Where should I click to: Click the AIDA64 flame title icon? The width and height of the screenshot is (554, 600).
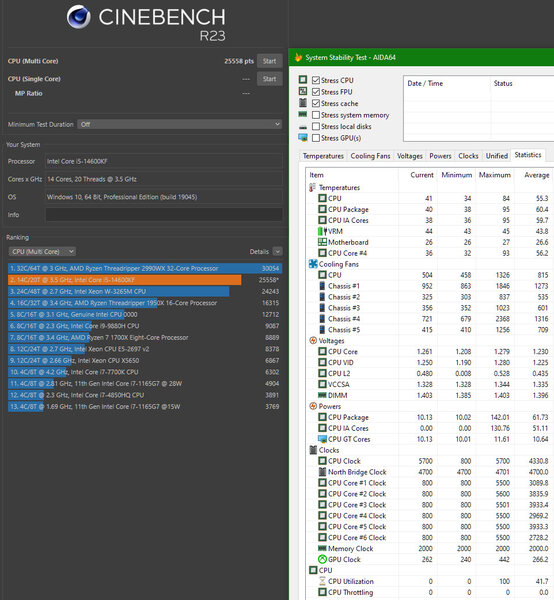click(x=298, y=57)
